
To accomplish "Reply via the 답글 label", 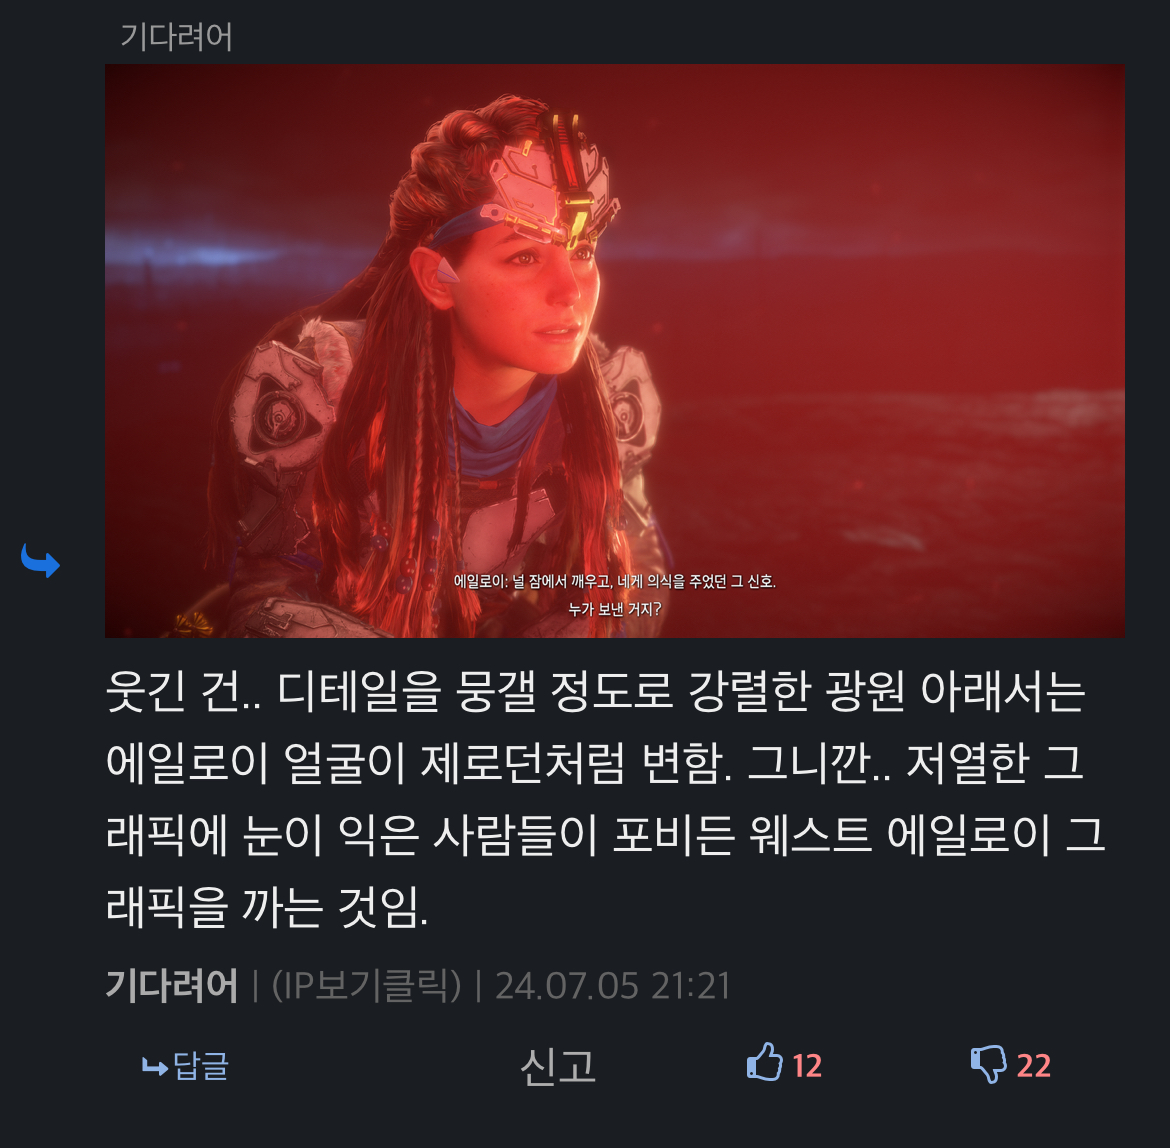I will [201, 1065].
